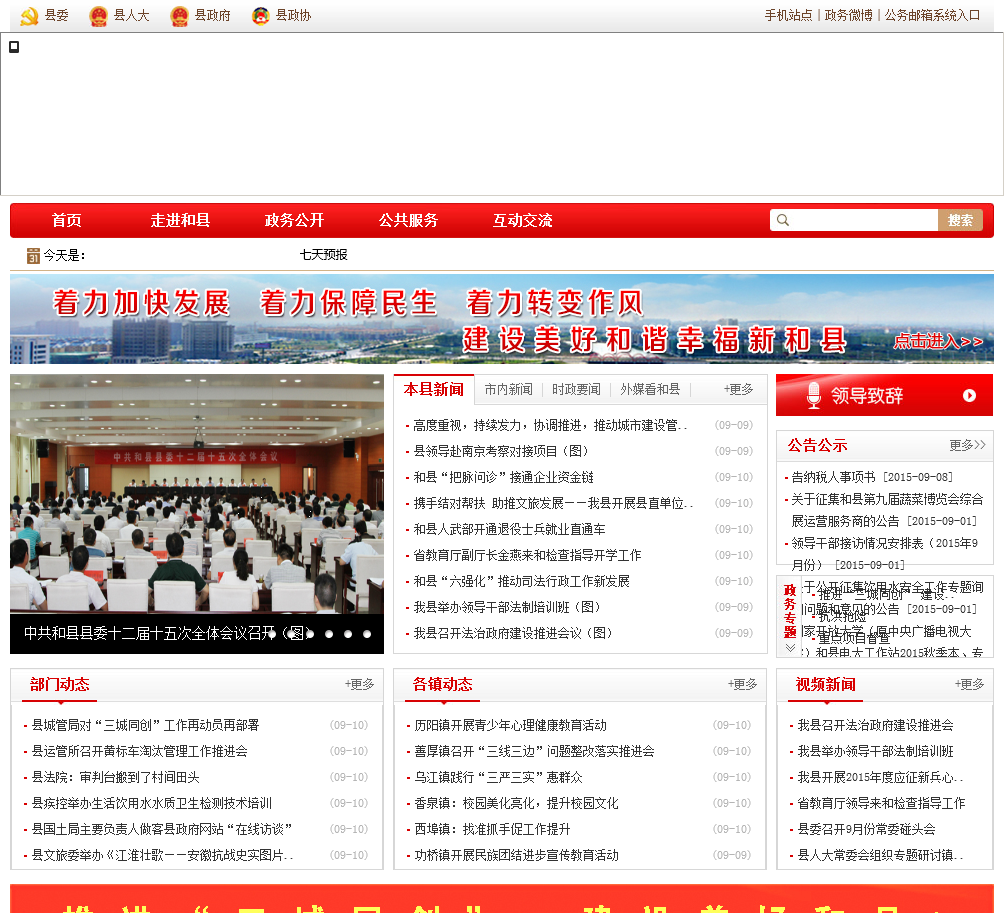Image resolution: width=1004 pixels, height=913 pixels.
Task: Switch to 时政要闻 tab
Action: (x=576, y=389)
